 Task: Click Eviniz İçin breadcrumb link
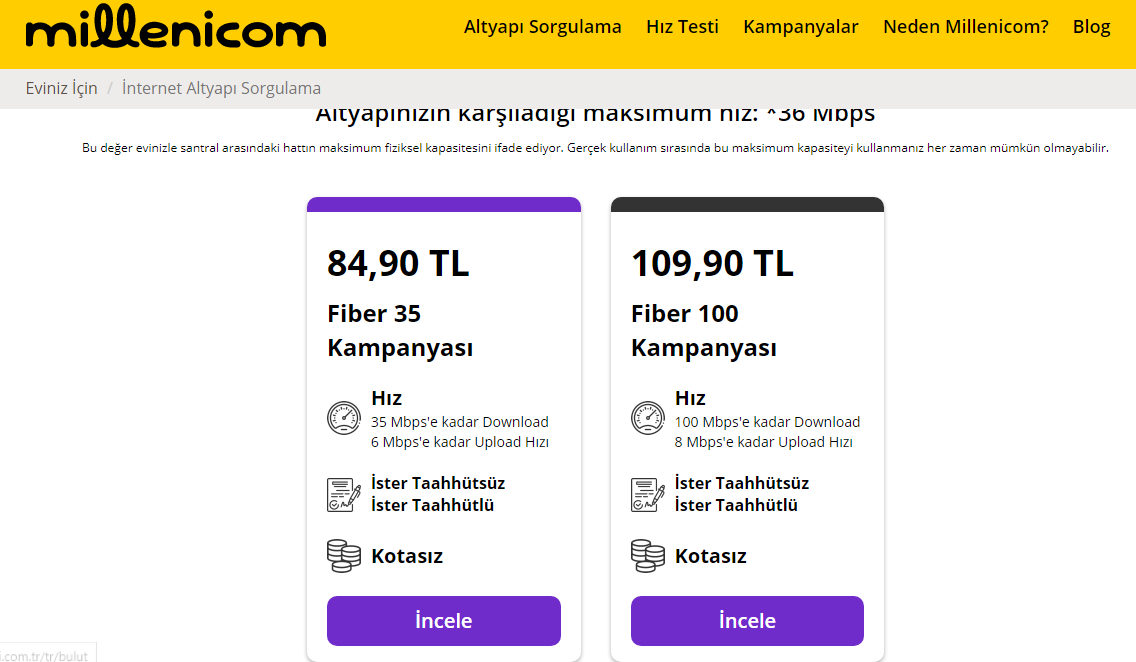pyautogui.click(x=61, y=88)
